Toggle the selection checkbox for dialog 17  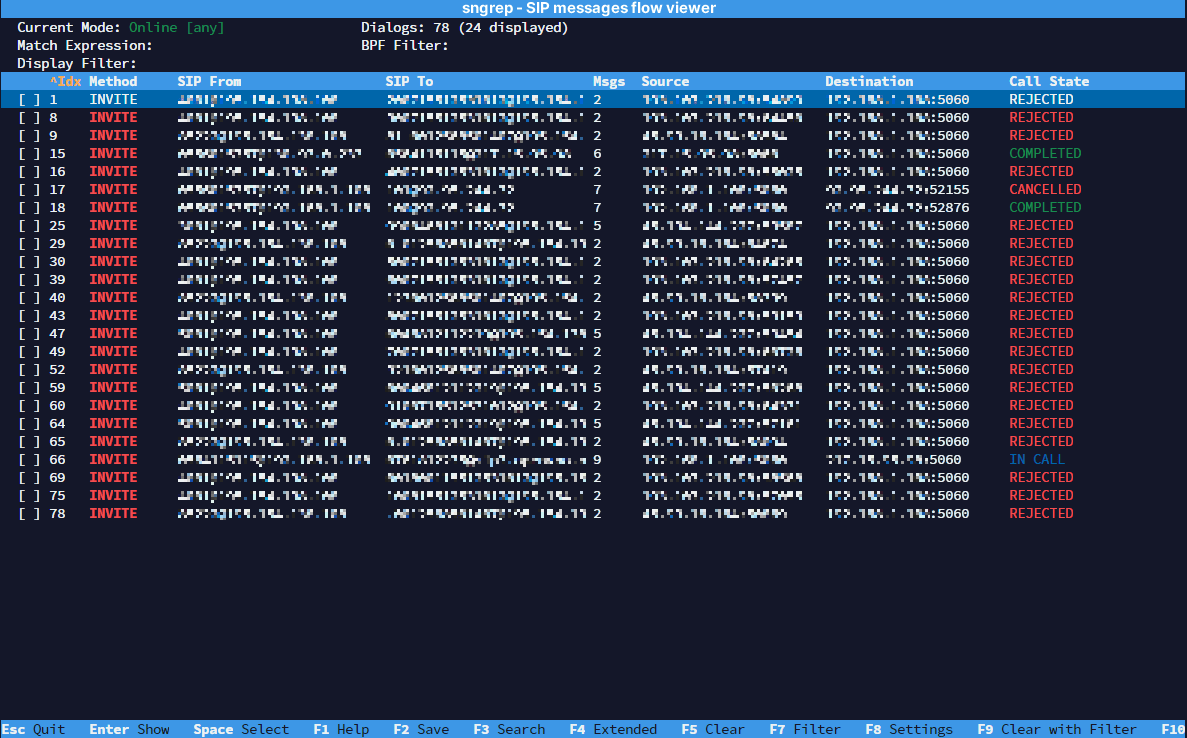click(30, 190)
